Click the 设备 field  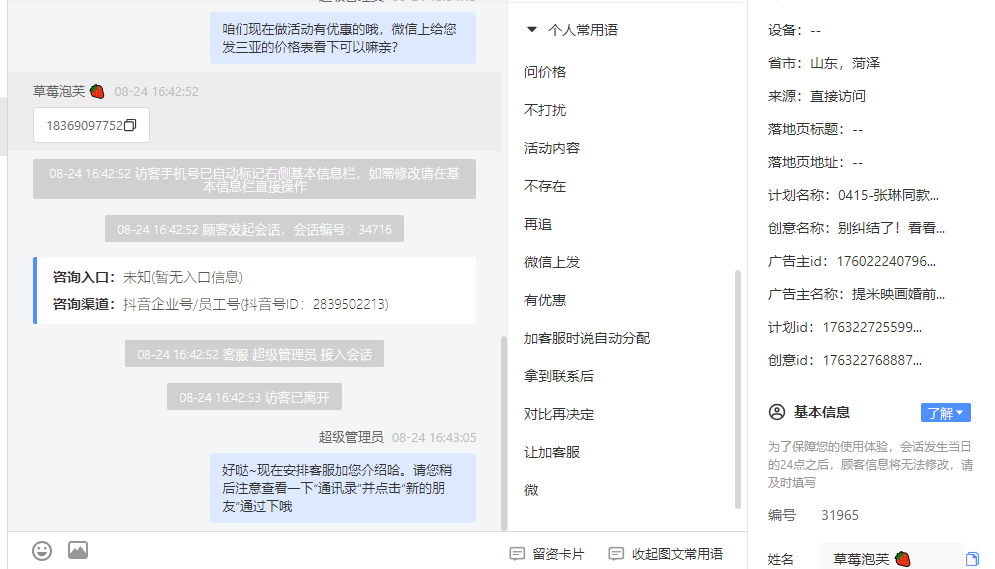click(794, 30)
